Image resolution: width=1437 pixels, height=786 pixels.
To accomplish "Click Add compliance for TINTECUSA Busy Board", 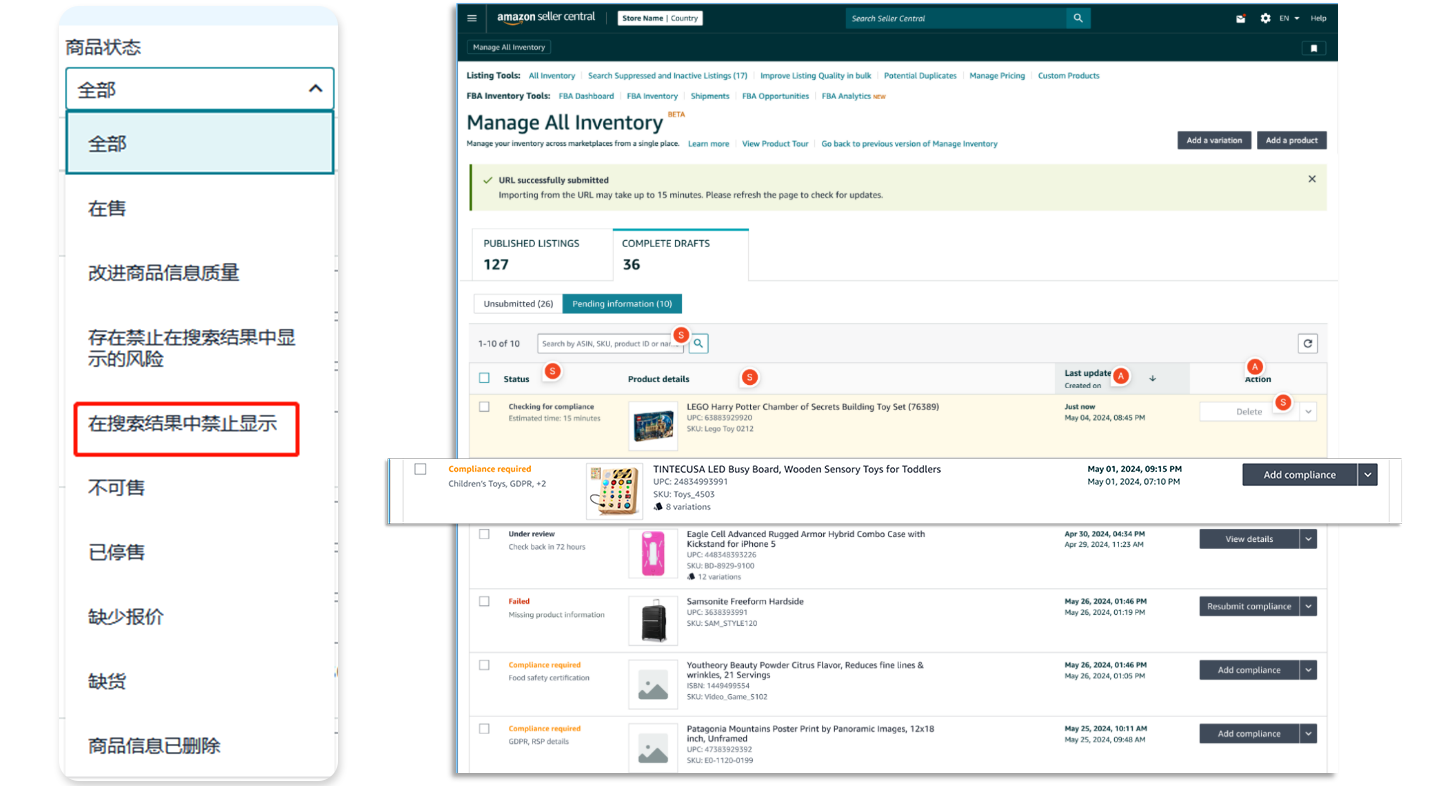I will point(1299,475).
